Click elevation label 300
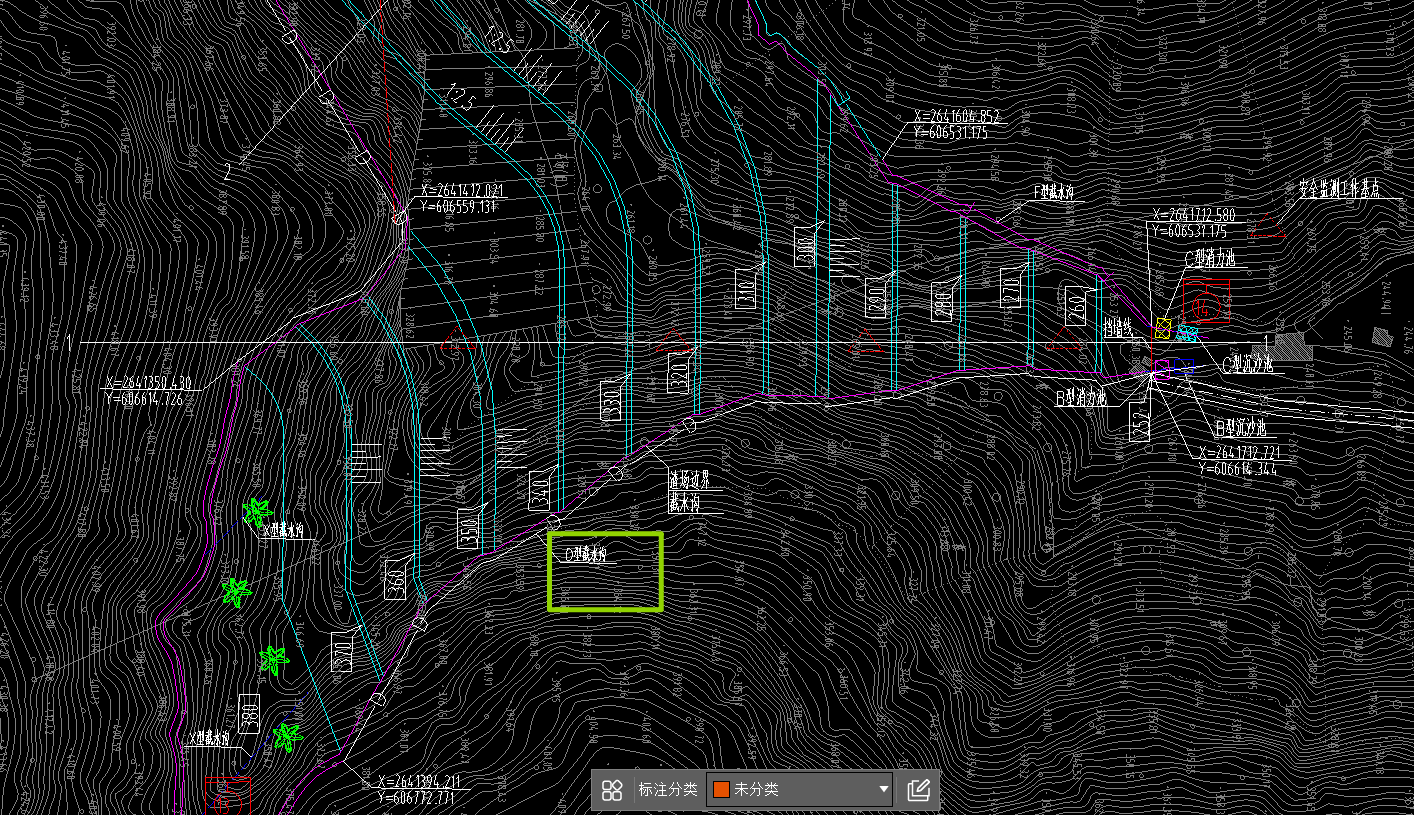 (804, 246)
